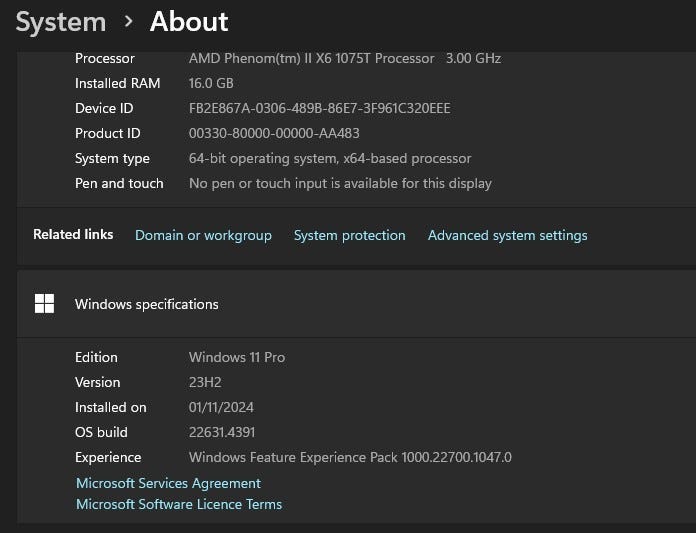Open Microsoft Software Licence Terms
Viewport: 696px width, 533px height.
pos(179,504)
